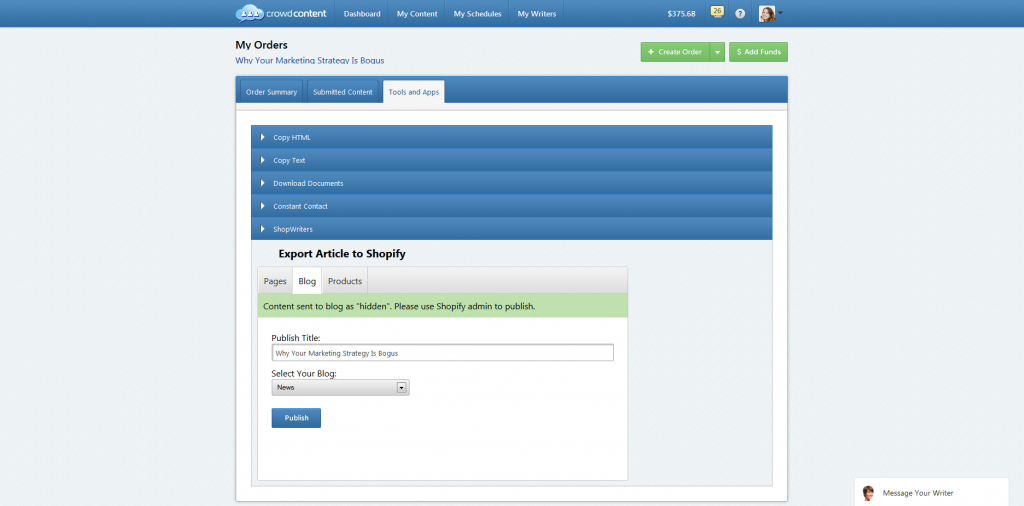Open the order title link under My Orders

coord(310,60)
